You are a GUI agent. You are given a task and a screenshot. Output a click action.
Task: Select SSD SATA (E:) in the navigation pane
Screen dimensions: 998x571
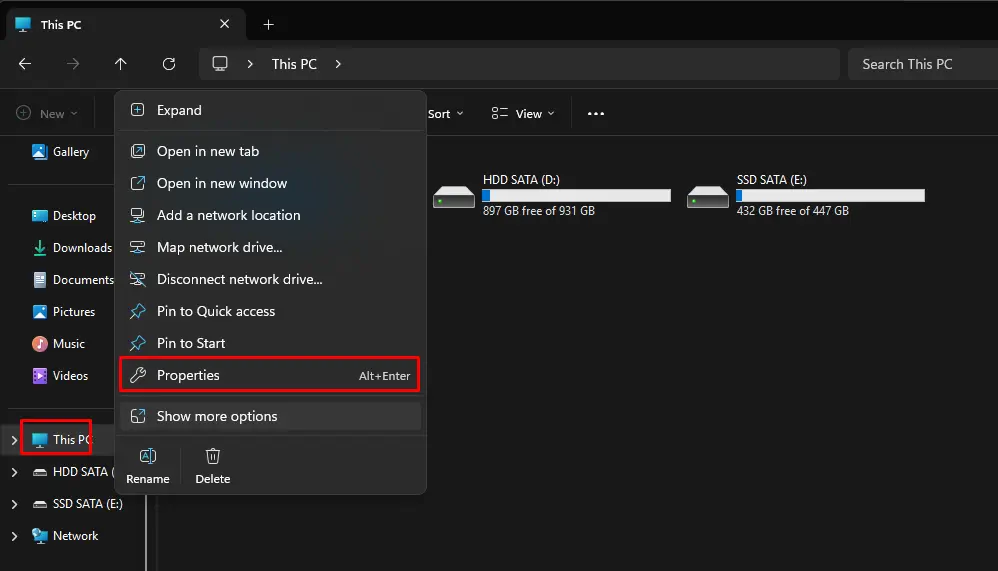(x=77, y=504)
